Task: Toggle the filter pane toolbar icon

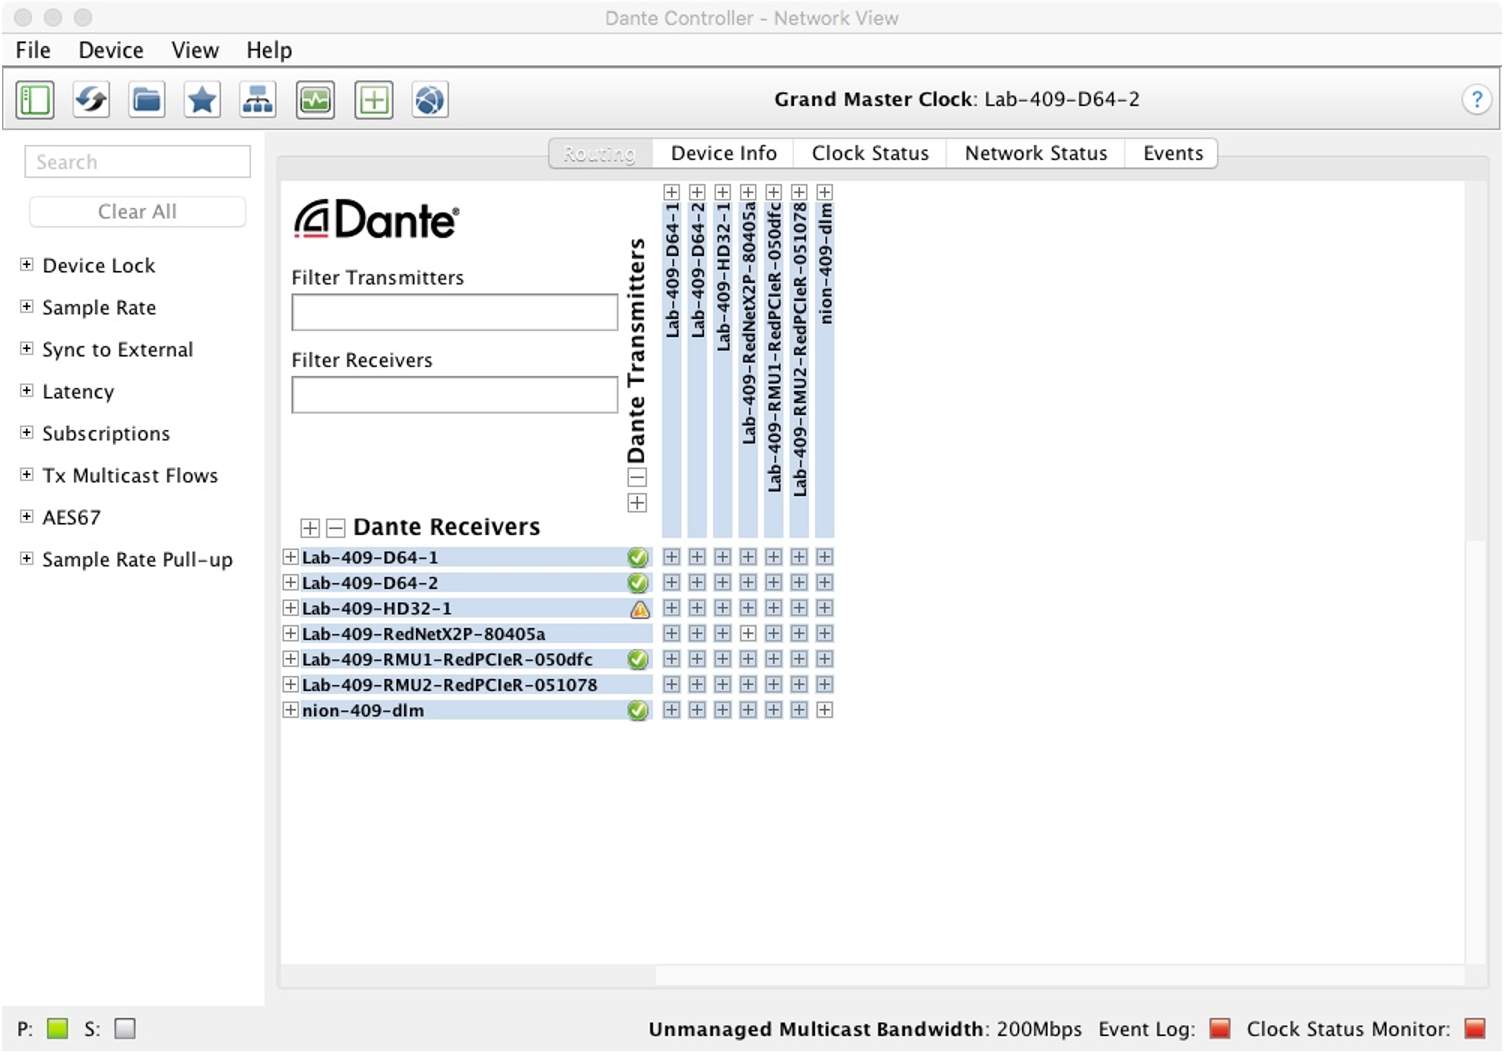Action: 35,100
